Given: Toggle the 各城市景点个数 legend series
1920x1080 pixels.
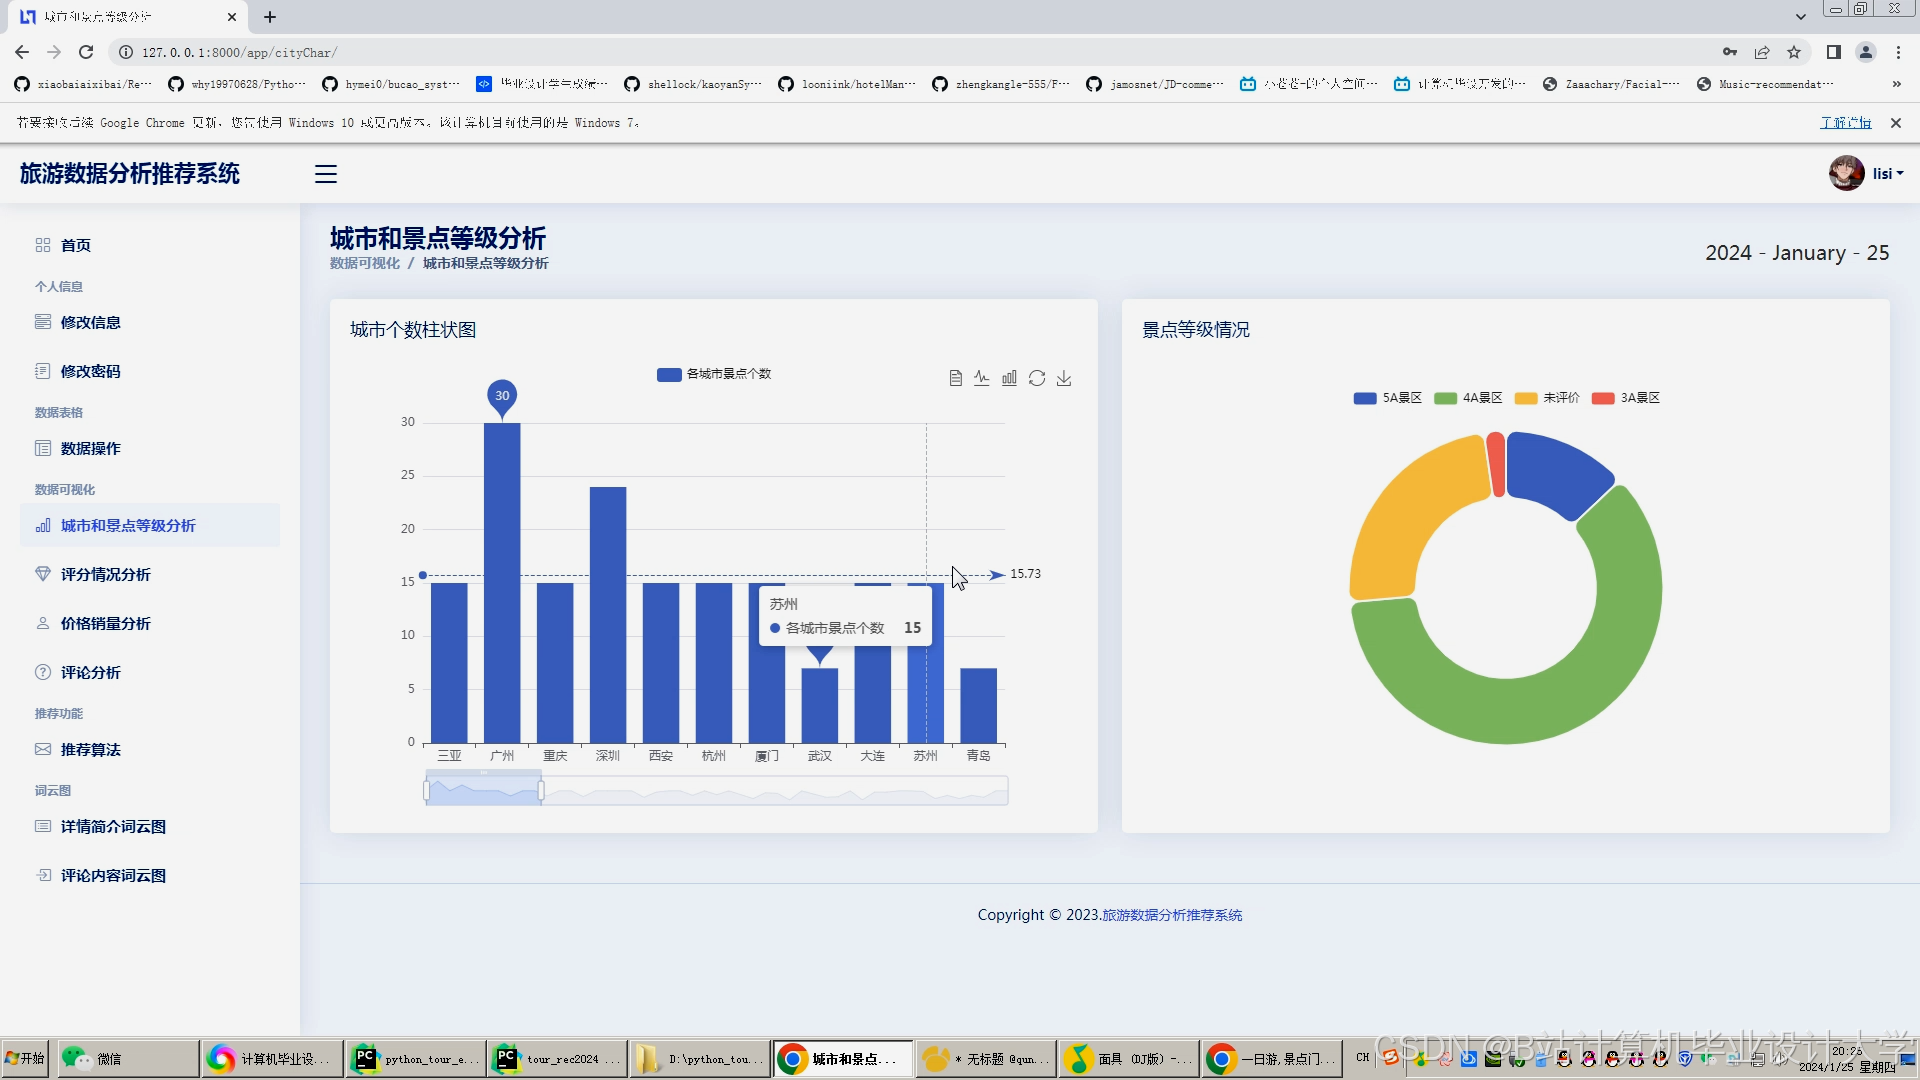Looking at the screenshot, I should click(x=714, y=374).
